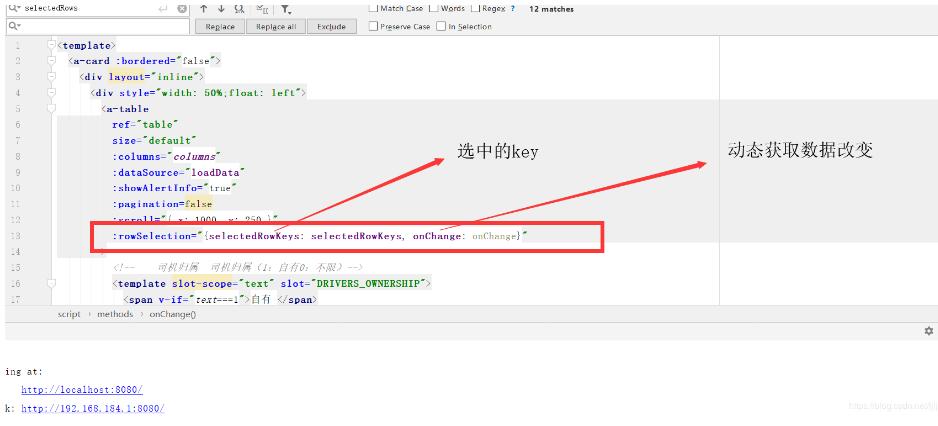Viewport: 938px width, 426px height.
Task: Enable the Regex checkbox
Action: pyautogui.click(x=476, y=9)
